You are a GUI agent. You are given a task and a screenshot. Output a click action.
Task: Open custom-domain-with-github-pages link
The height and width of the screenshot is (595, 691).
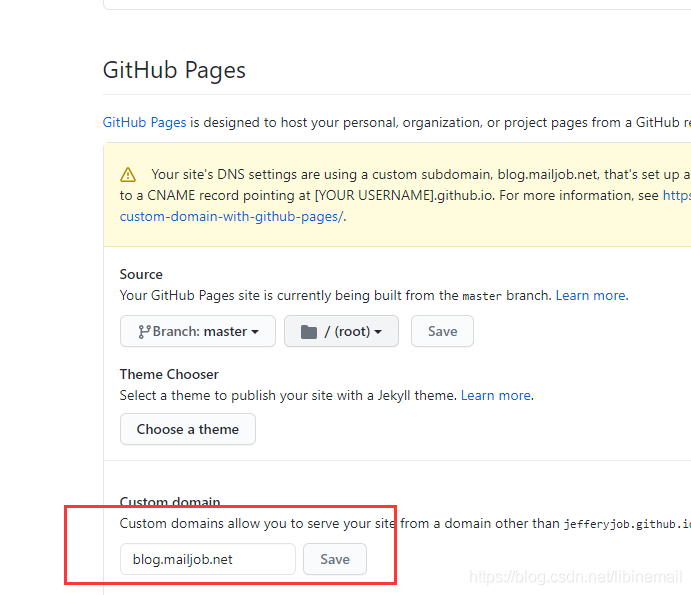click(x=231, y=216)
